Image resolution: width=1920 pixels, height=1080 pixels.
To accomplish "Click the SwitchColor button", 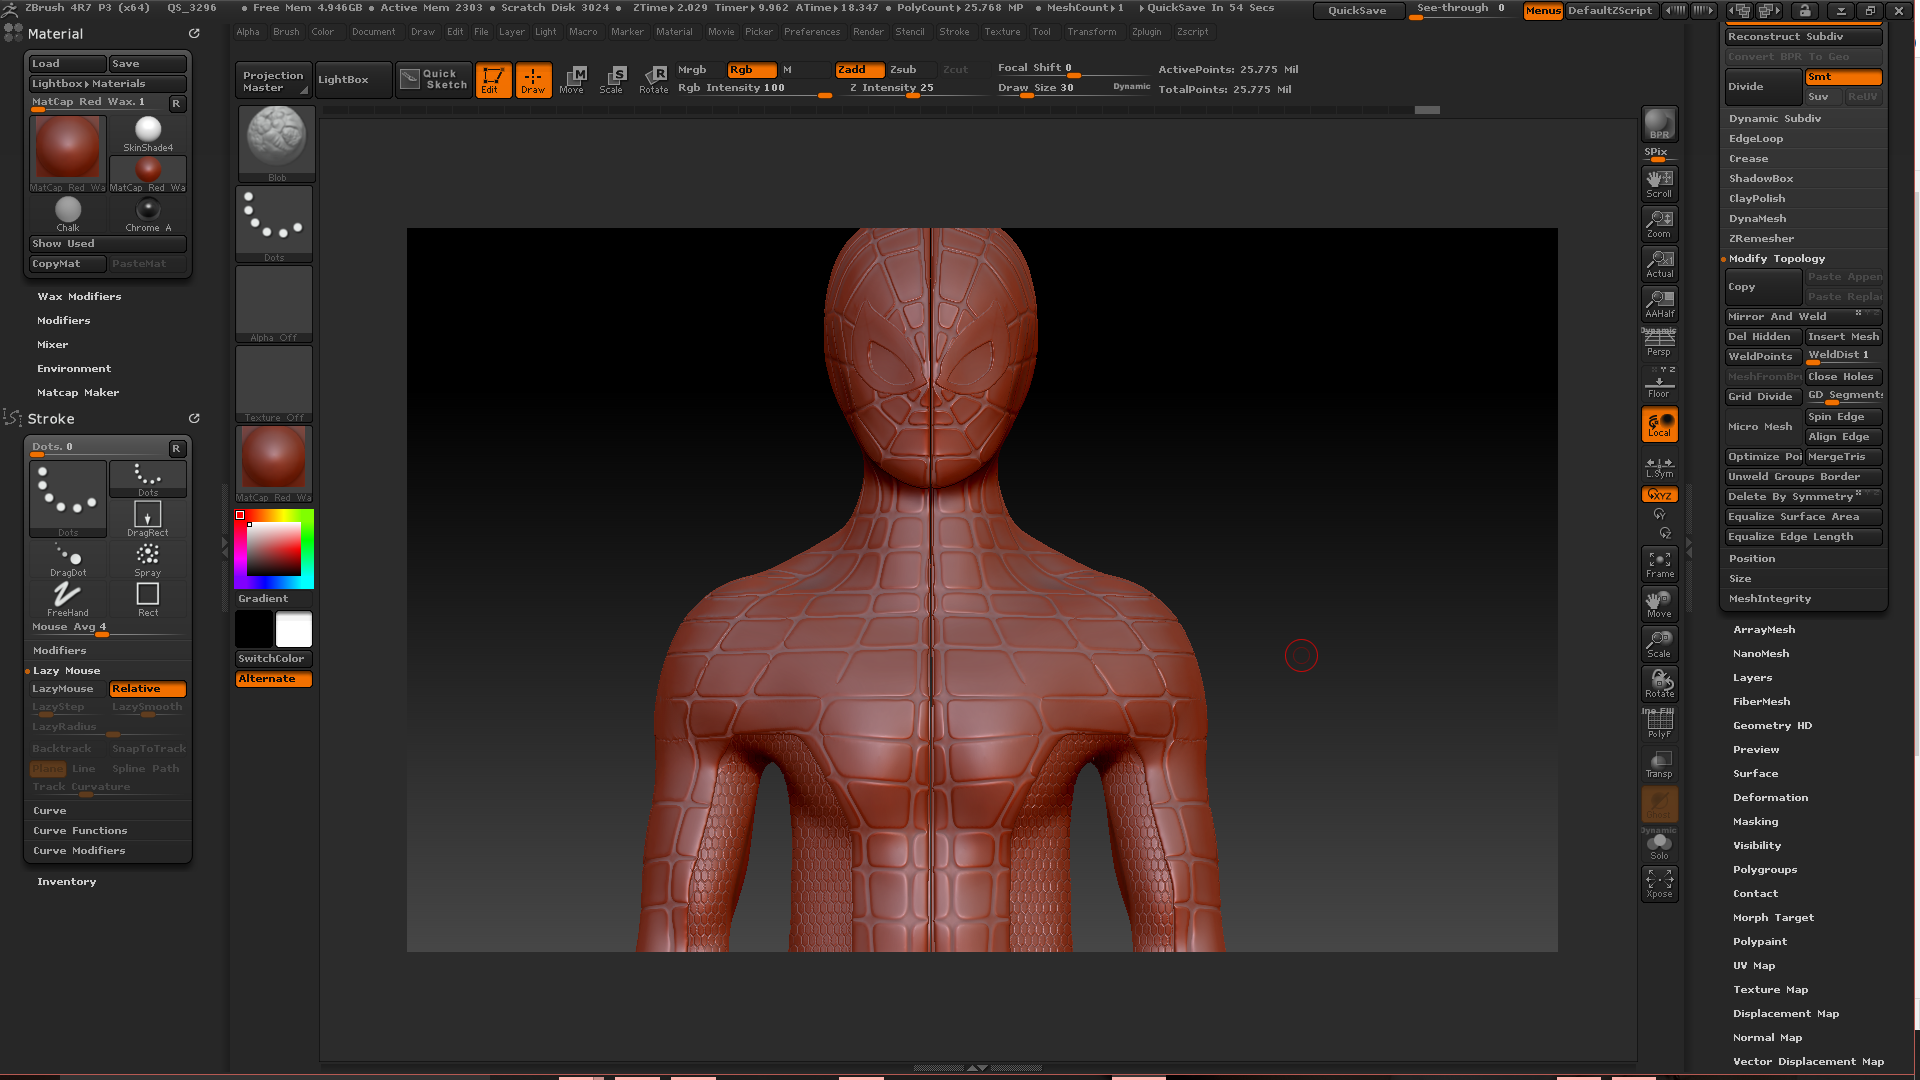I will point(274,659).
